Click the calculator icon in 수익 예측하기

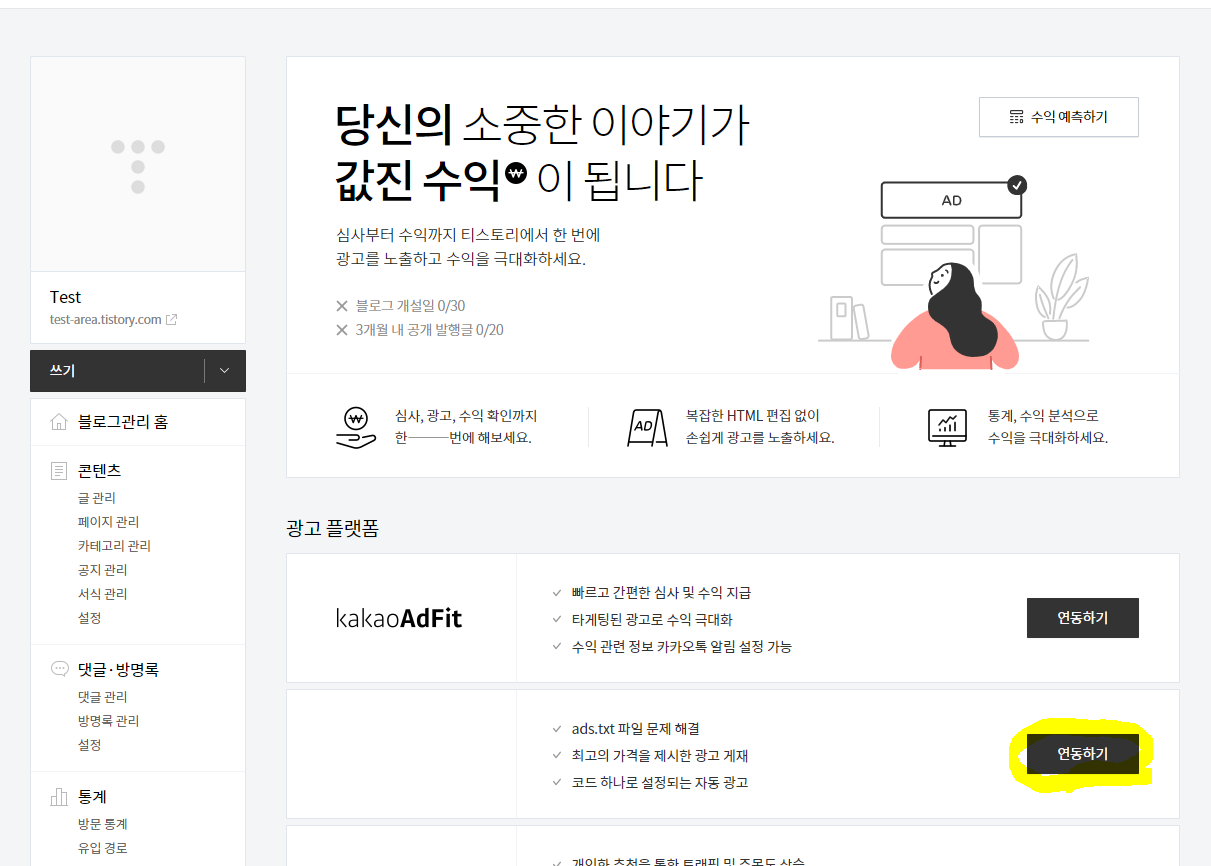(x=1016, y=117)
